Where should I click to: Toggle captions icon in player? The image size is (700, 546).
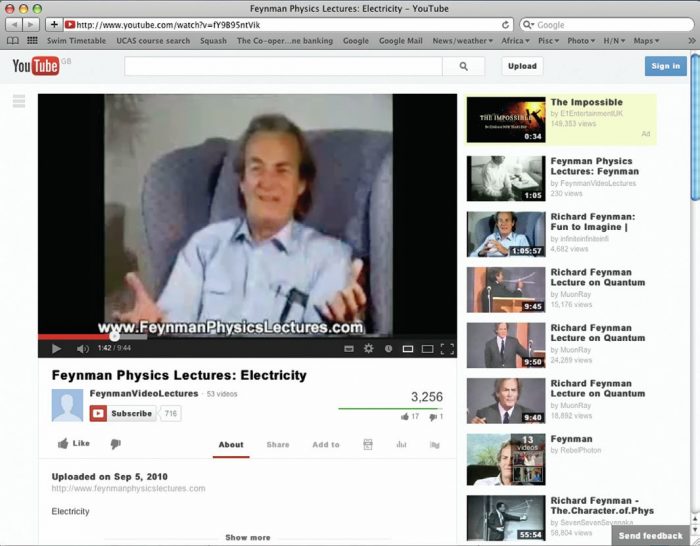(x=349, y=349)
